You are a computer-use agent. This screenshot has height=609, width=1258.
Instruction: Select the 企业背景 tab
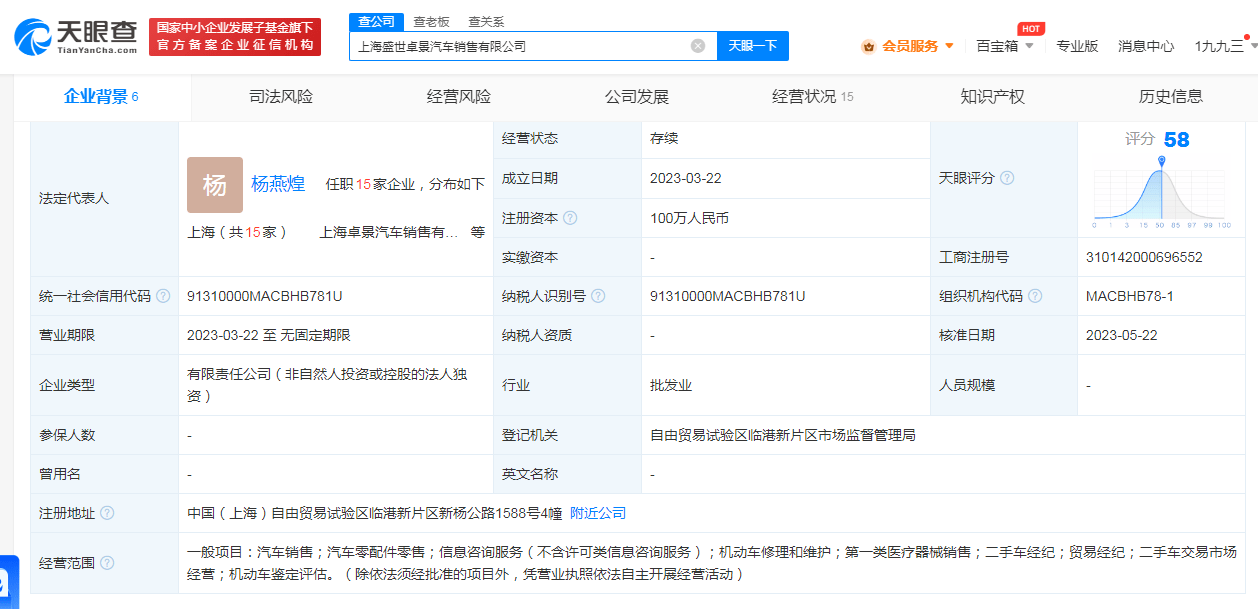click(101, 97)
